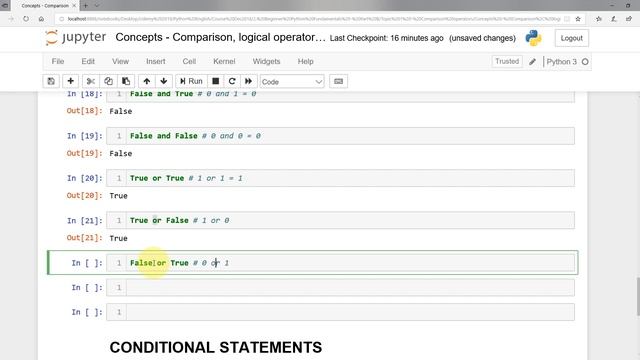Open the View menu

click(x=120, y=61)
